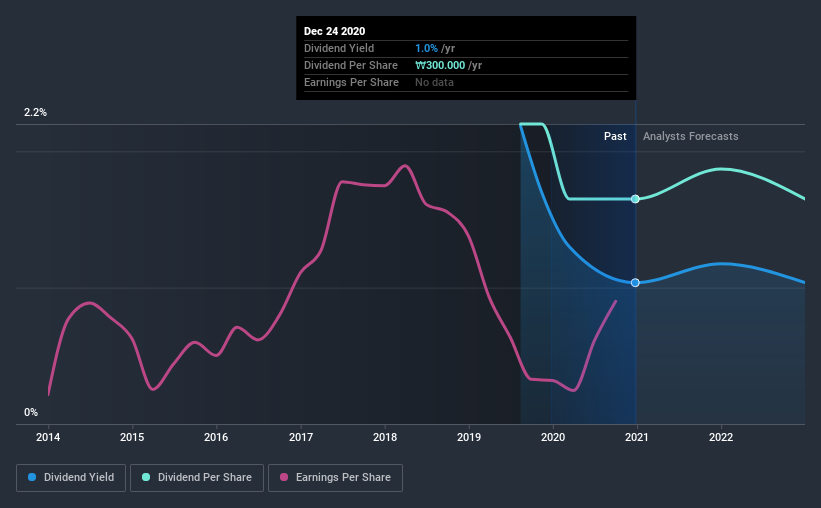Click the 2022 x-axis year label
821x508 pixels.
tap(721, 437)
